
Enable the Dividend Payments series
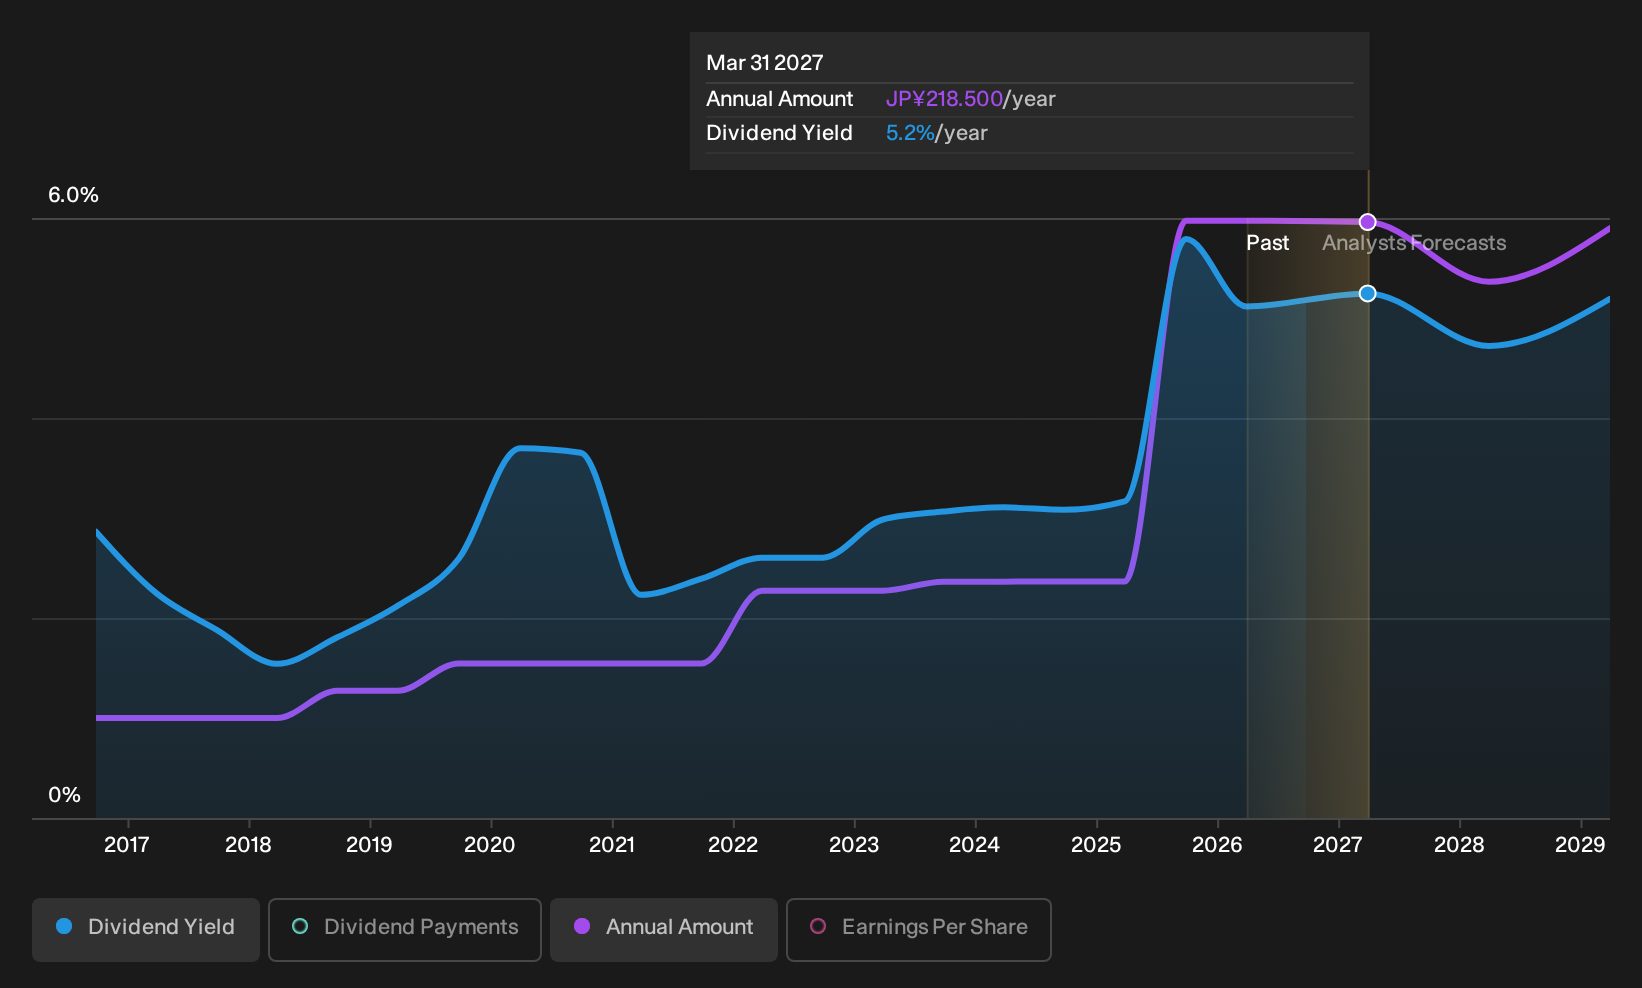tap(405, 929)
